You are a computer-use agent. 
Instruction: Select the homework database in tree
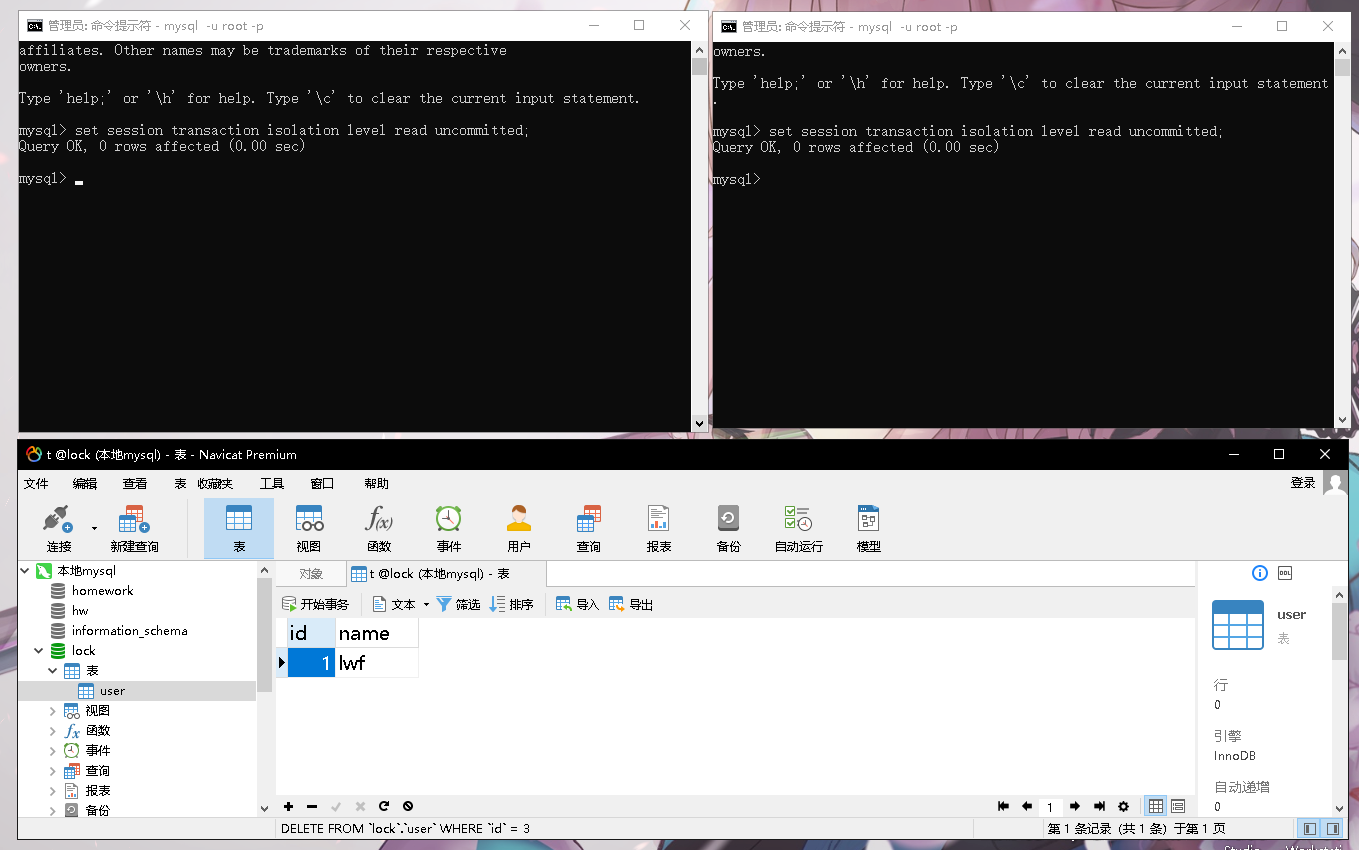pos(102,591)
